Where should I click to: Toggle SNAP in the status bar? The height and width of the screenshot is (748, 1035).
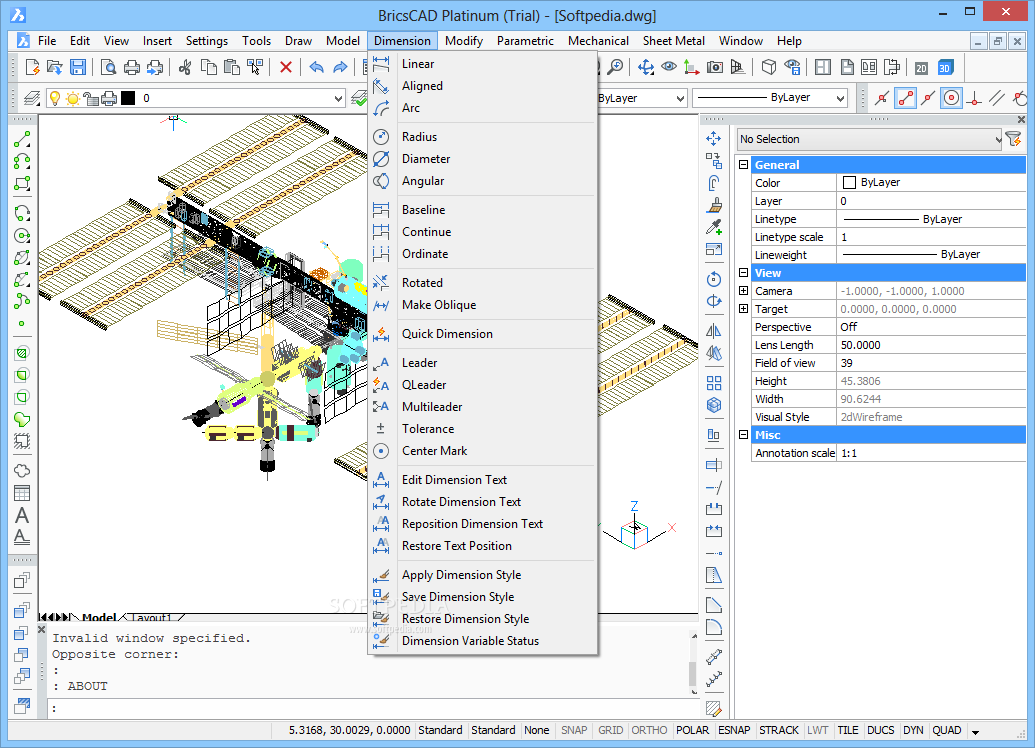point(574,730)
